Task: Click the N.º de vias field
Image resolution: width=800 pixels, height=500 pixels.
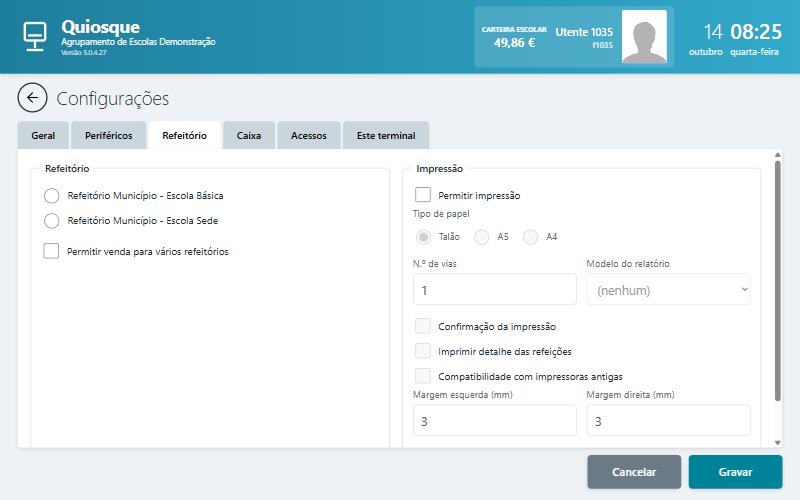Action: (495, 289)
